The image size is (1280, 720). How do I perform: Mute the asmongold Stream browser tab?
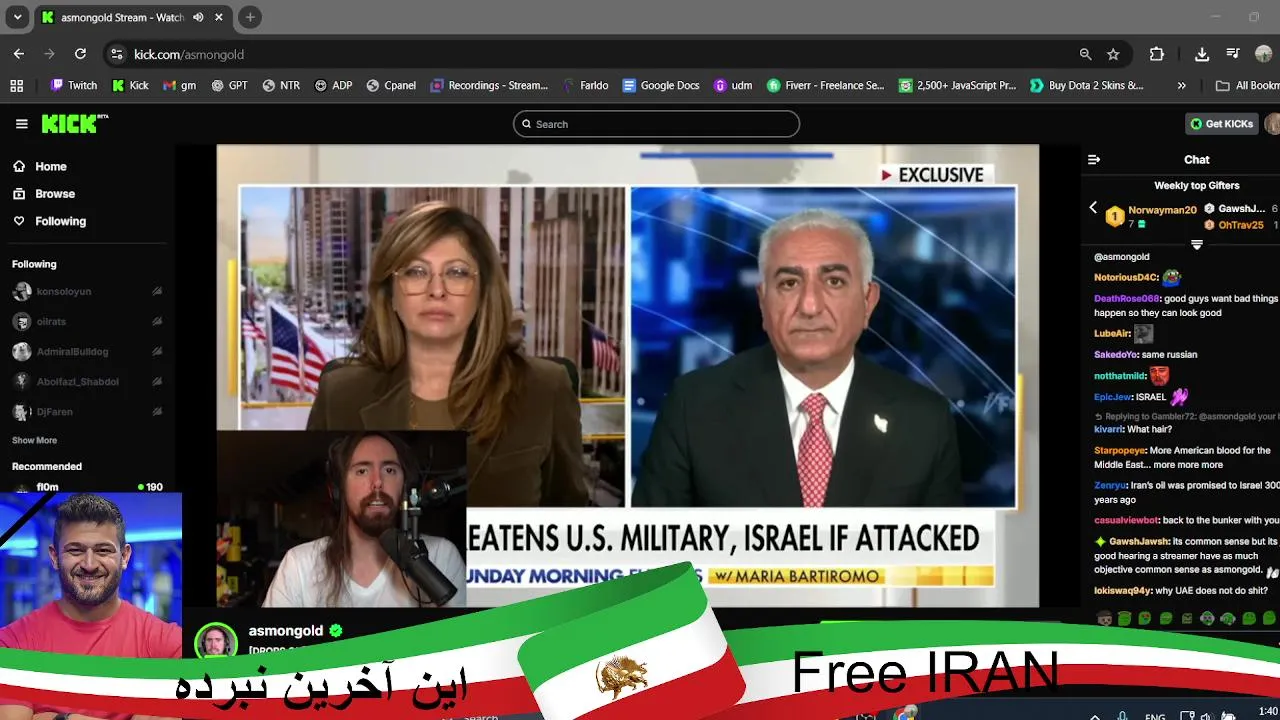[x=198, y=17]
